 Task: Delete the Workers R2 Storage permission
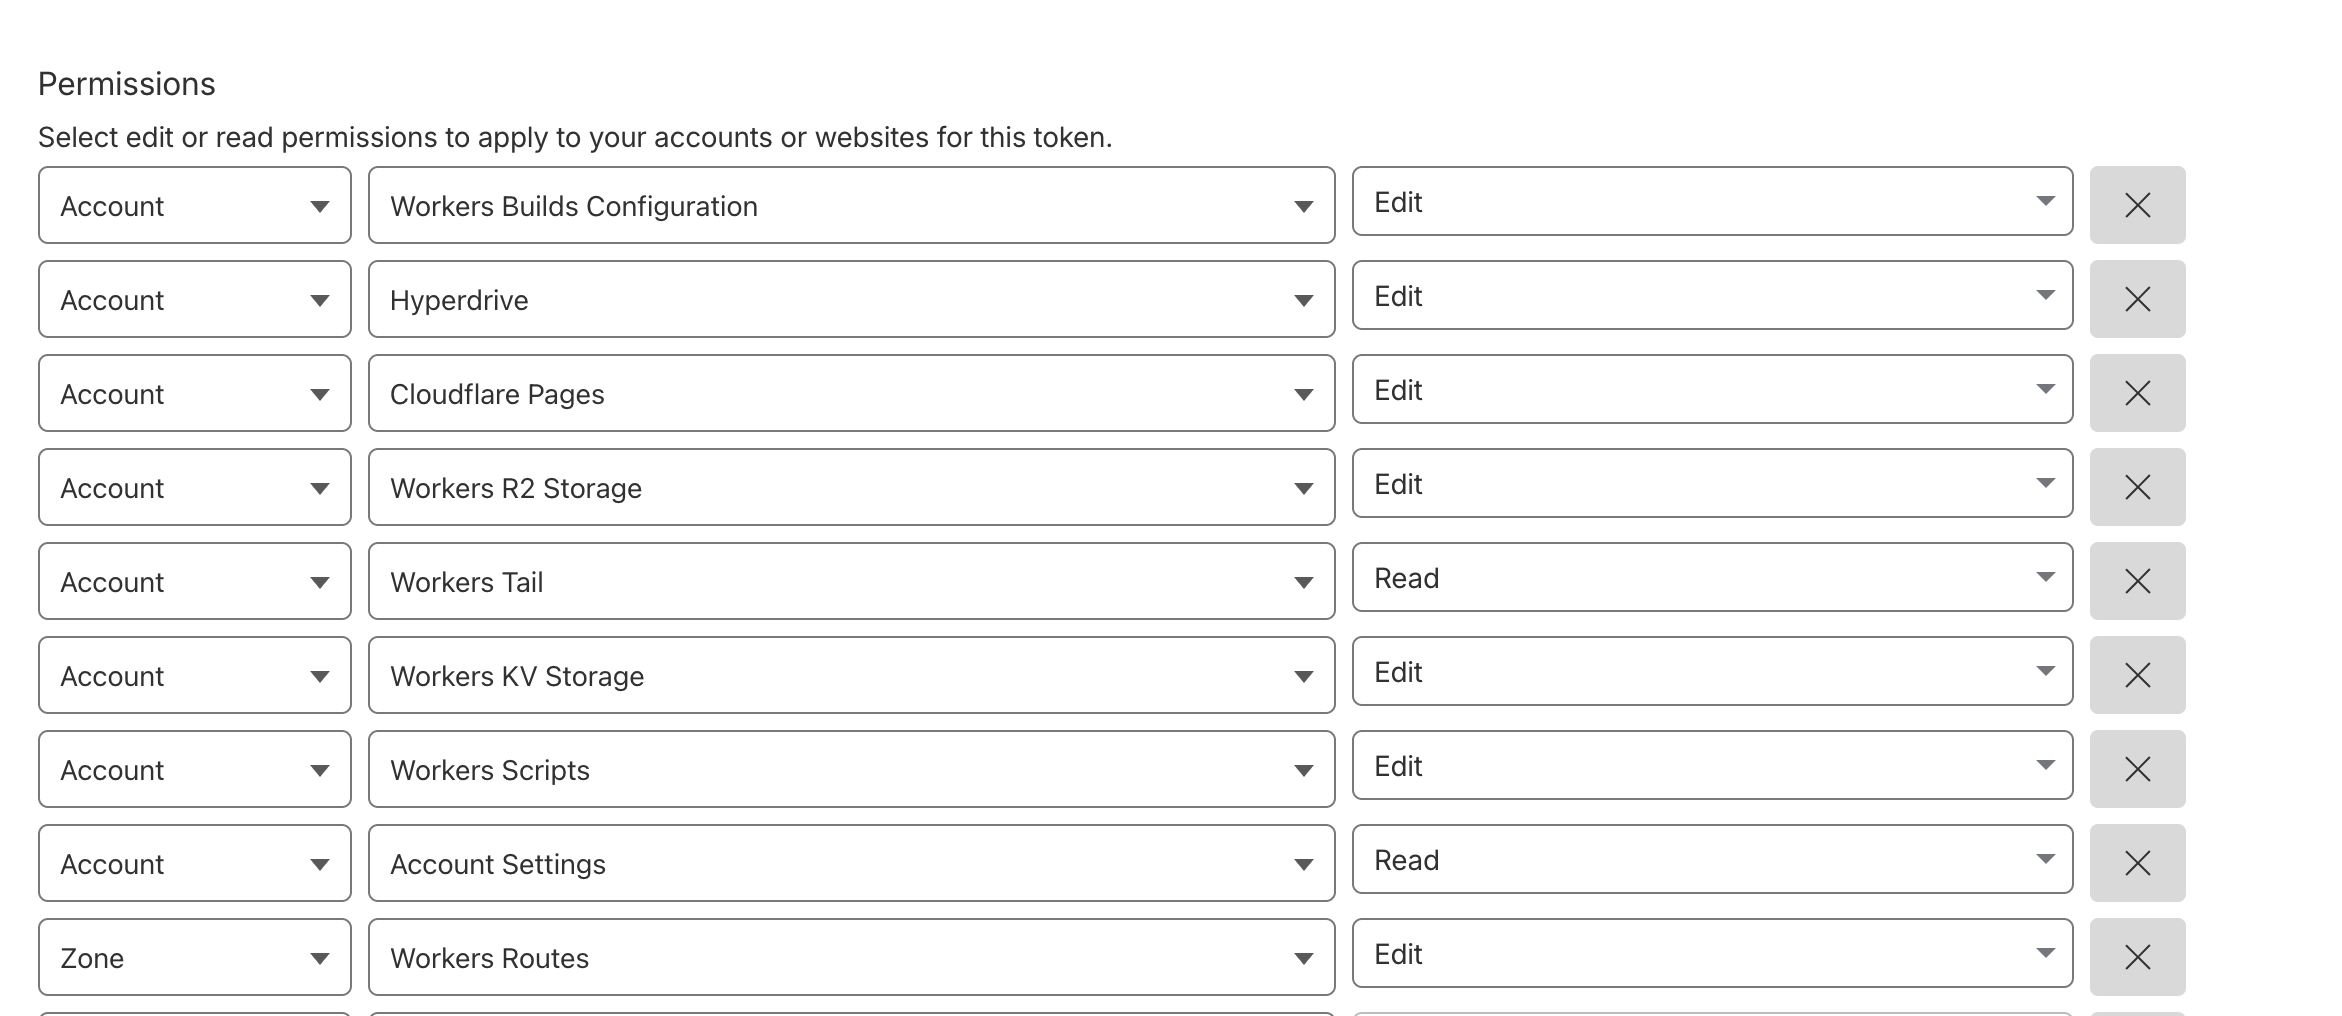coord(2136,487)
